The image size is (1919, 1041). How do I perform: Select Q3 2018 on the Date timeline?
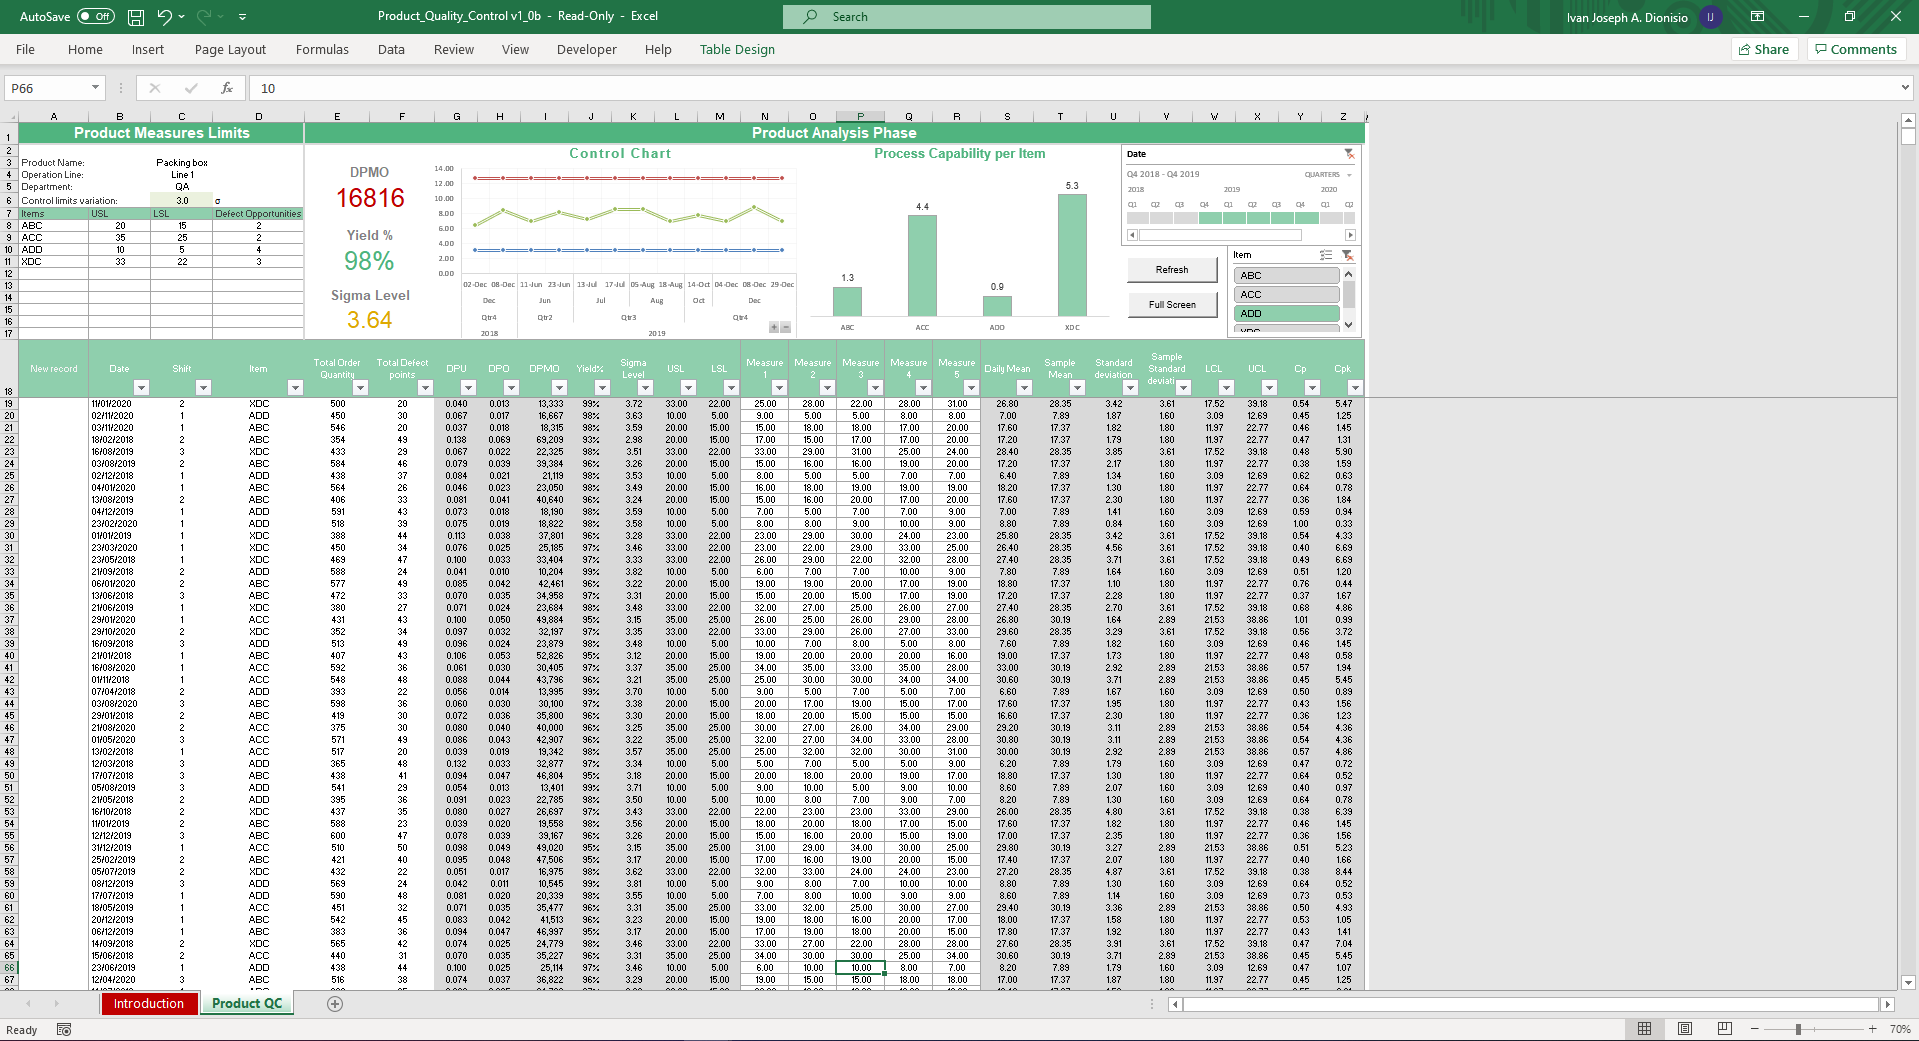coord(1185,218)
